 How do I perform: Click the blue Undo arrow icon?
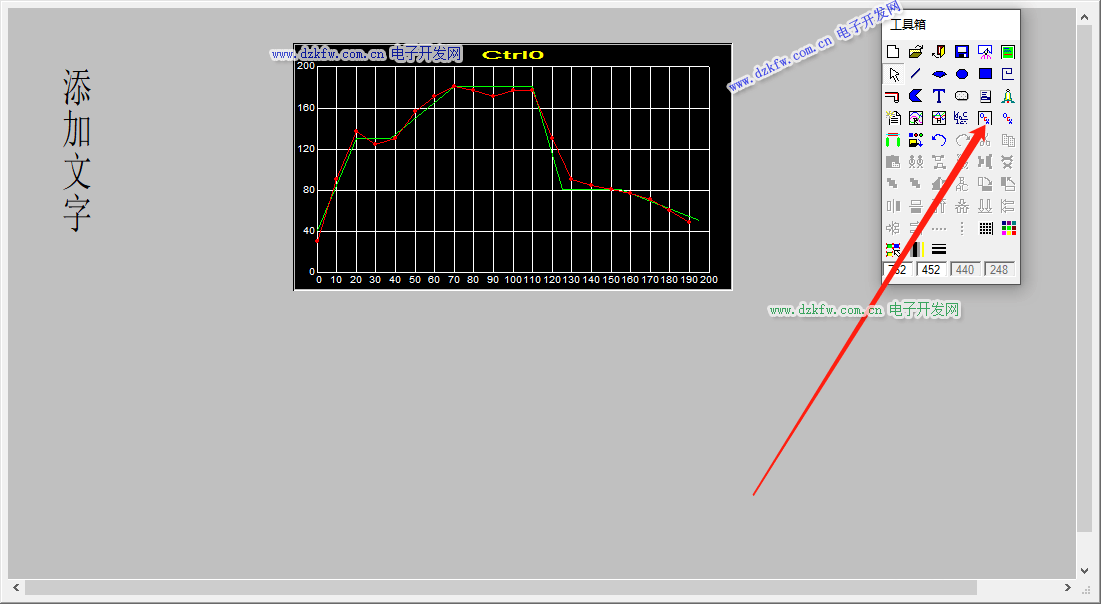[939, 140]
